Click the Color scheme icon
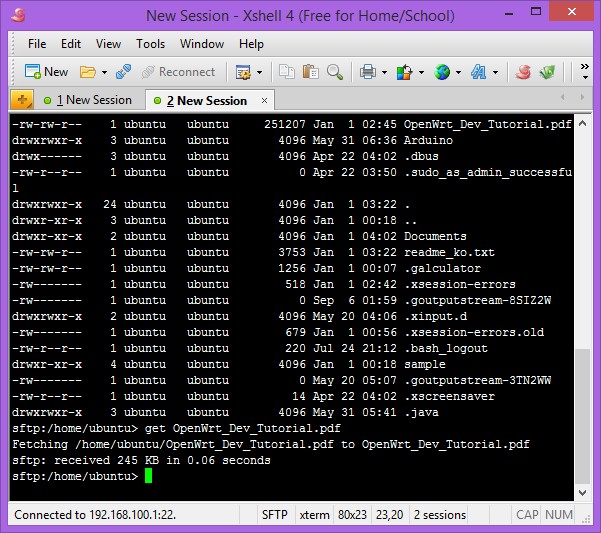 [404, 72]
